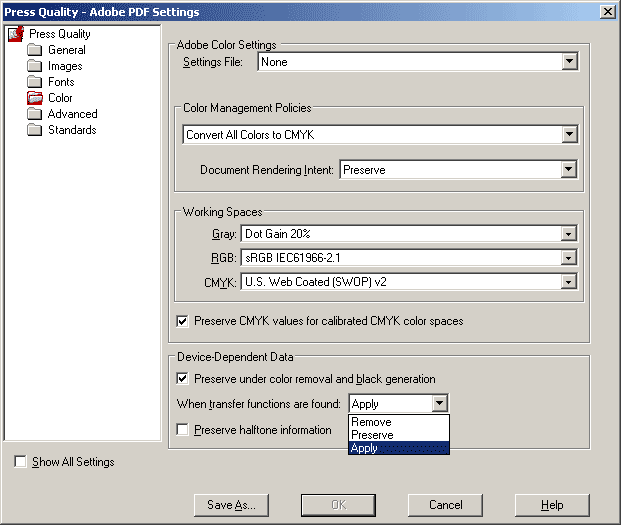This screenshot has width=621, height=525.
Task: Click the open Color folder icon
Action: pyautogui.click(x=34, y=98)
